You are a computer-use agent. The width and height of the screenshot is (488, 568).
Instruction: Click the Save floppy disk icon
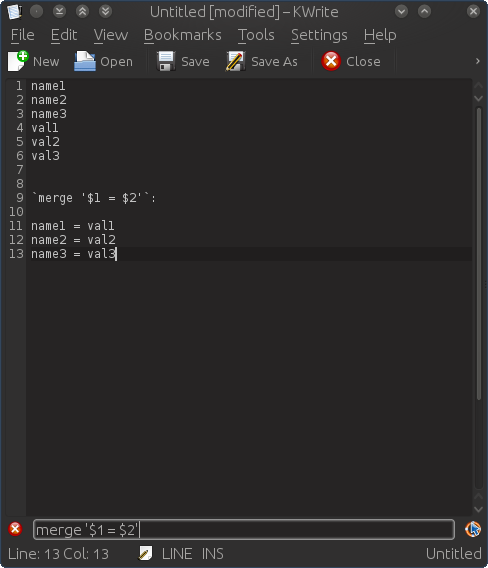tap(166, 61)
